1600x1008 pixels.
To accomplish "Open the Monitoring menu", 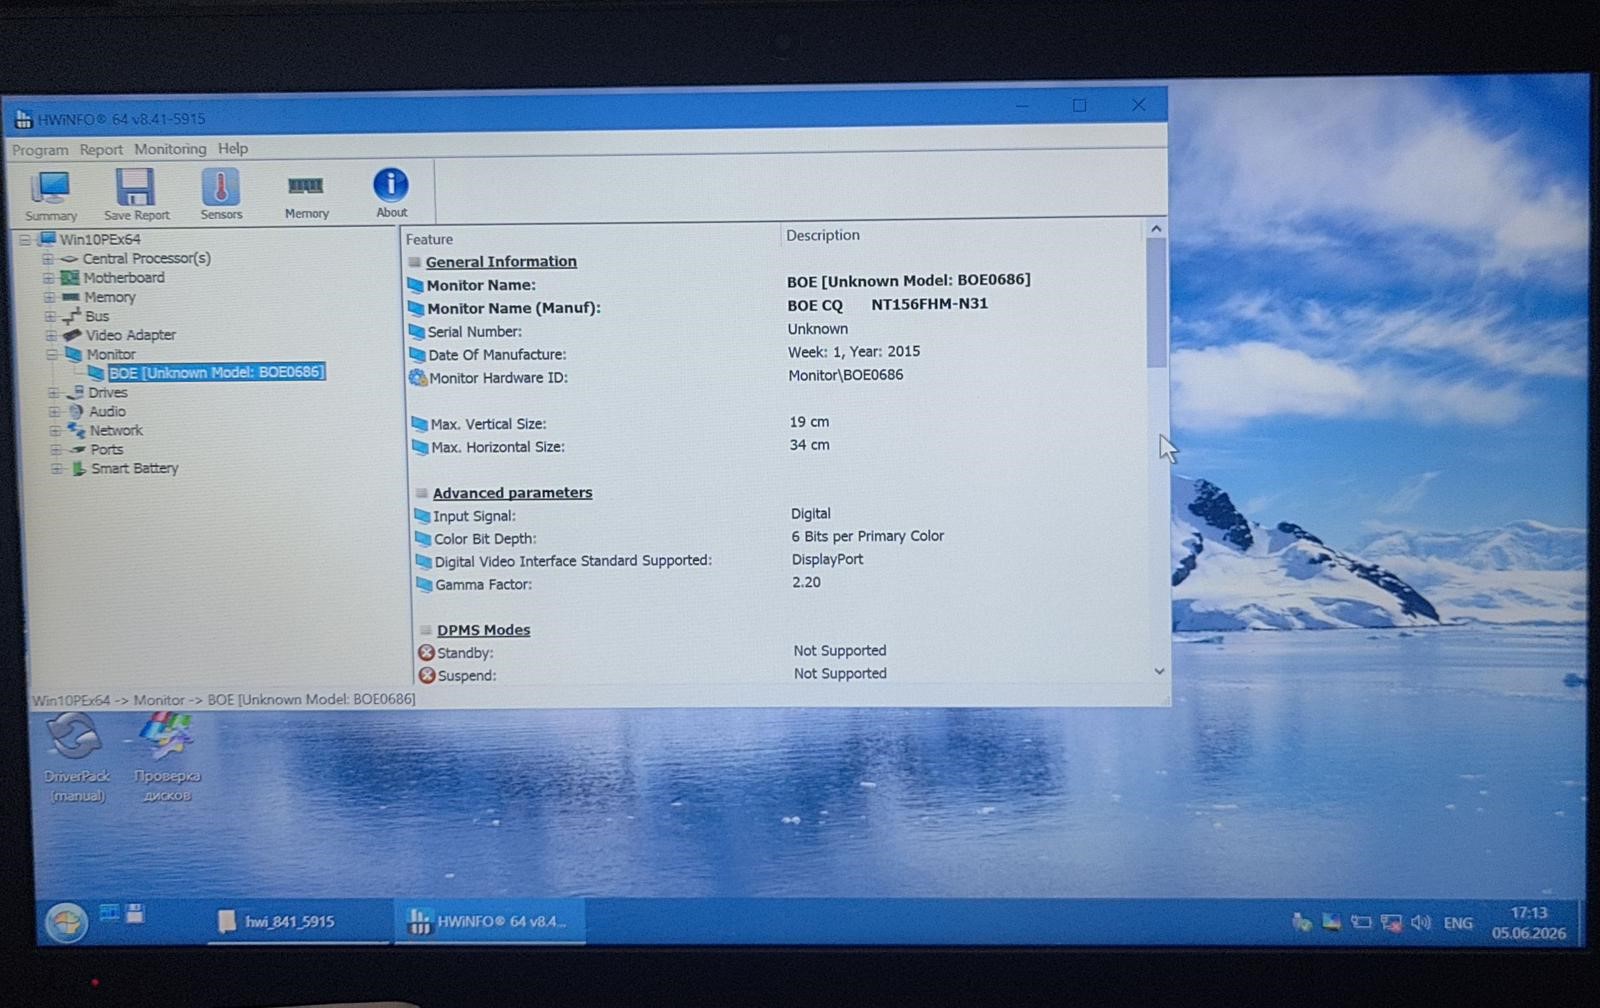I will [x=170, y=149].
